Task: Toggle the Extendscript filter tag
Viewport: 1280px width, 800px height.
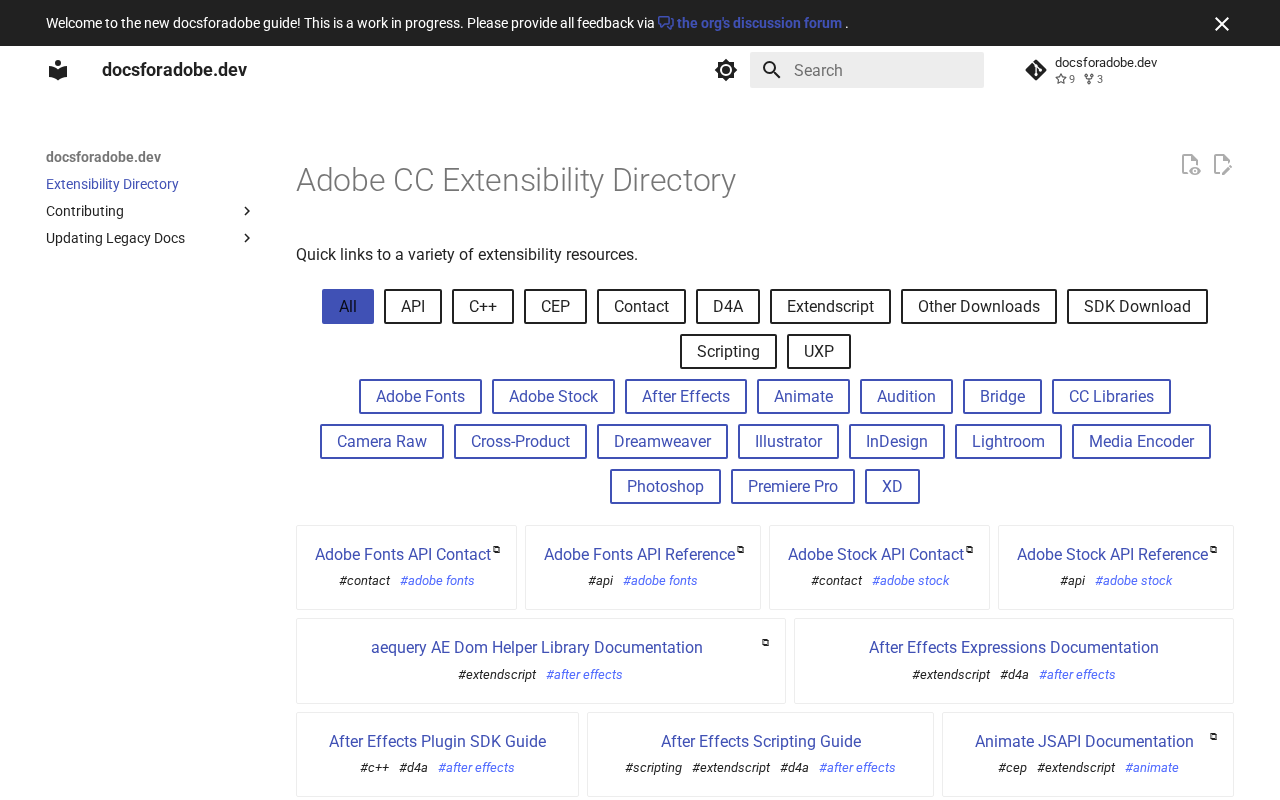Action: point(830,307)
